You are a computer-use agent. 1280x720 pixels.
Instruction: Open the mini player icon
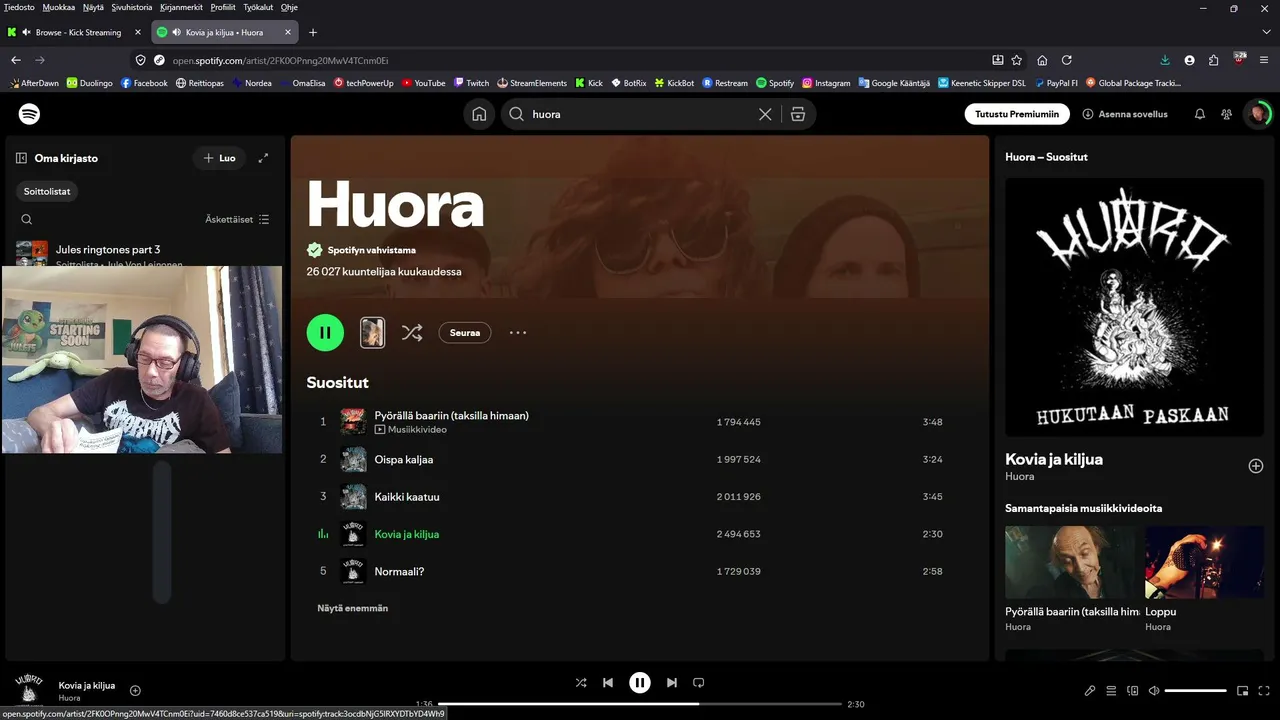[x=1243, y=690]
